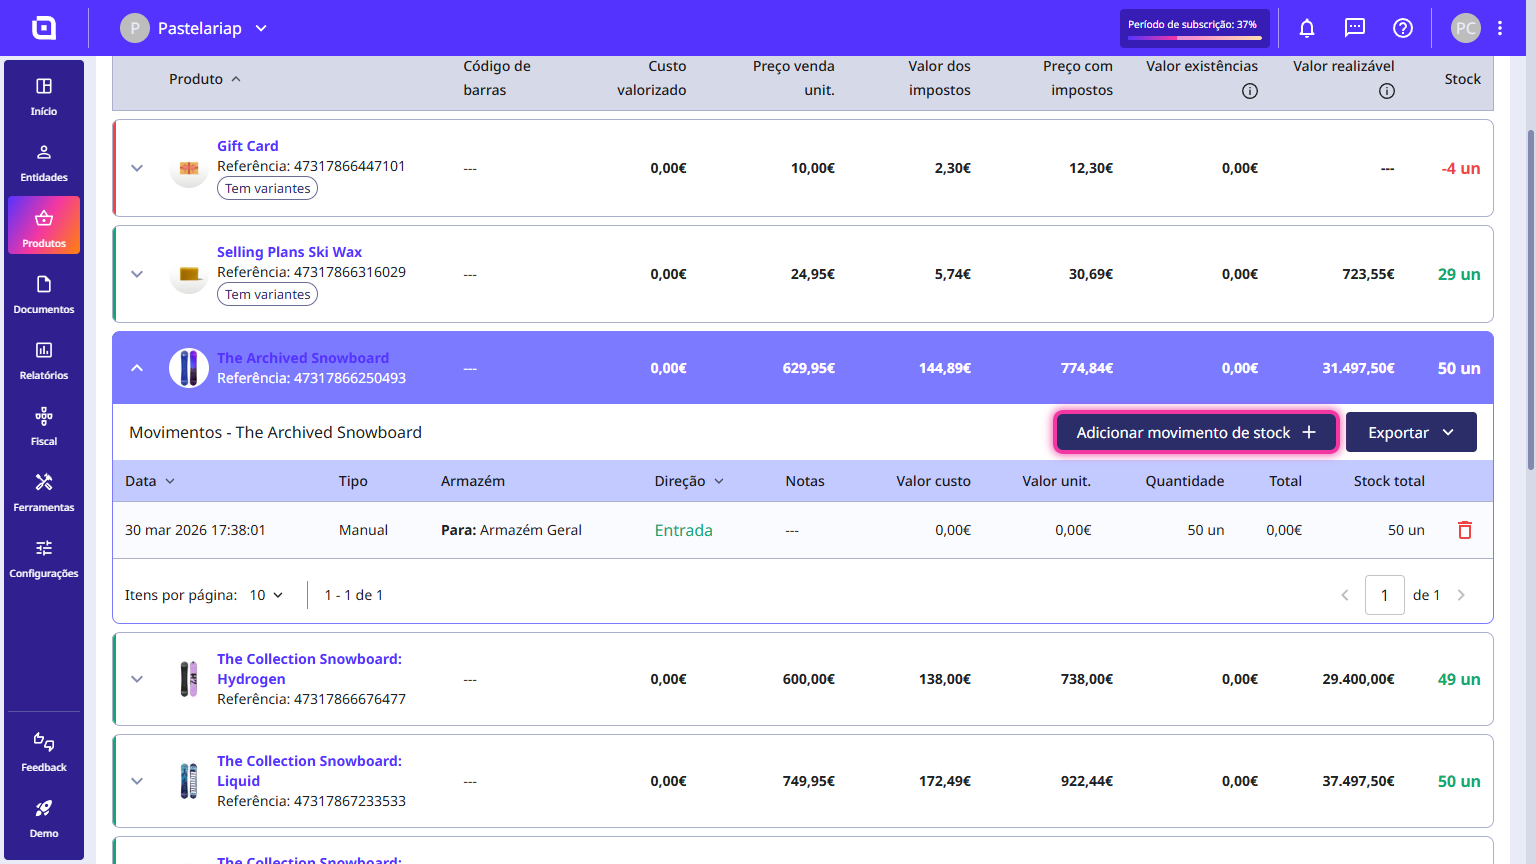Open the Pastelariap company selector
Image resolution: width=1536 pixels, height=864 pixels.
(x=194, y=28)
